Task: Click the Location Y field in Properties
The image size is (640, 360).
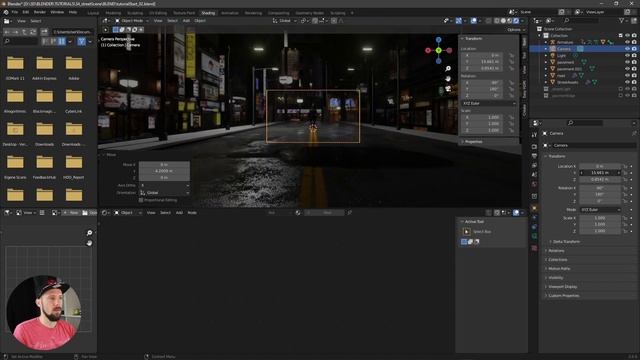Action: [x=600, y=173]
